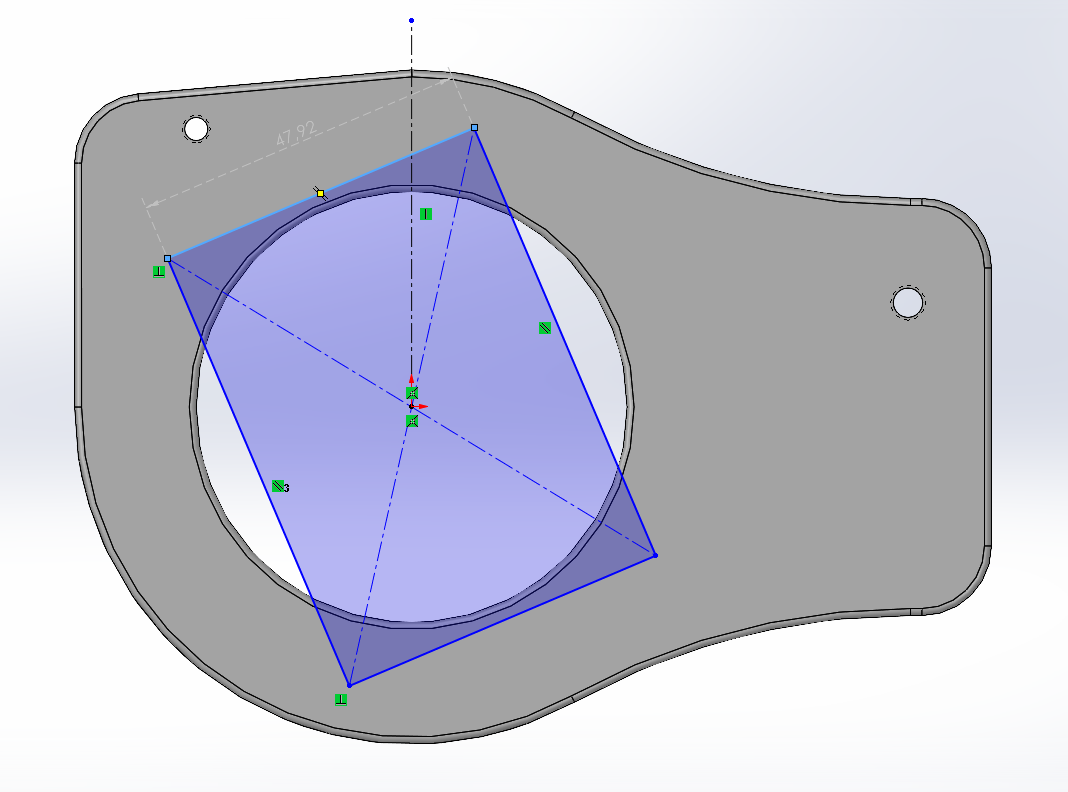1068x792 pixels.
Task: Select the perpendicular relation icon at bottom corner
Action: [341, 699]
